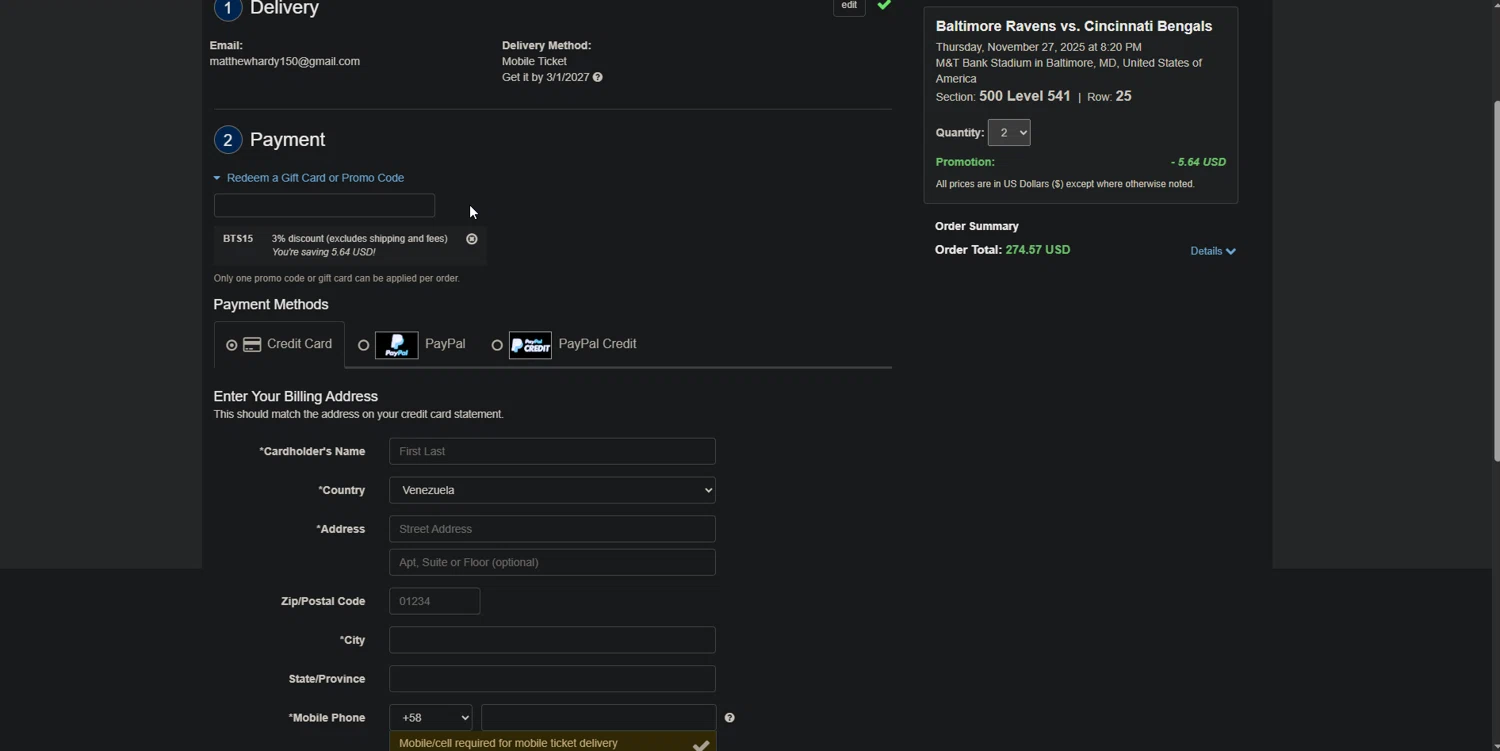The image size is (1500, 751).
Task: Click the page vertical scrollbar
Action: click(x=1496, y=280)
